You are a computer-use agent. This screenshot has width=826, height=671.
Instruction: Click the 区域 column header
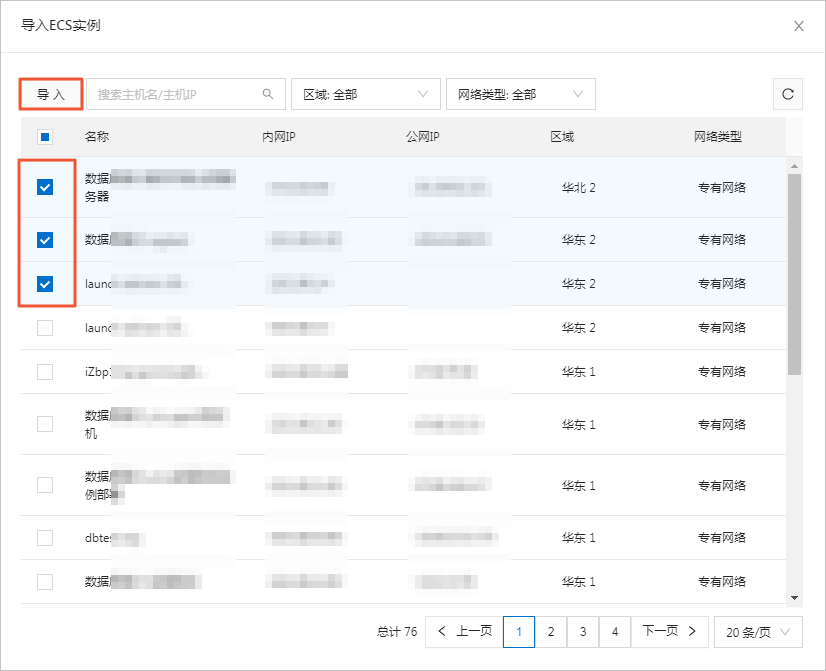pyautogui.click(x=562, y=137)
